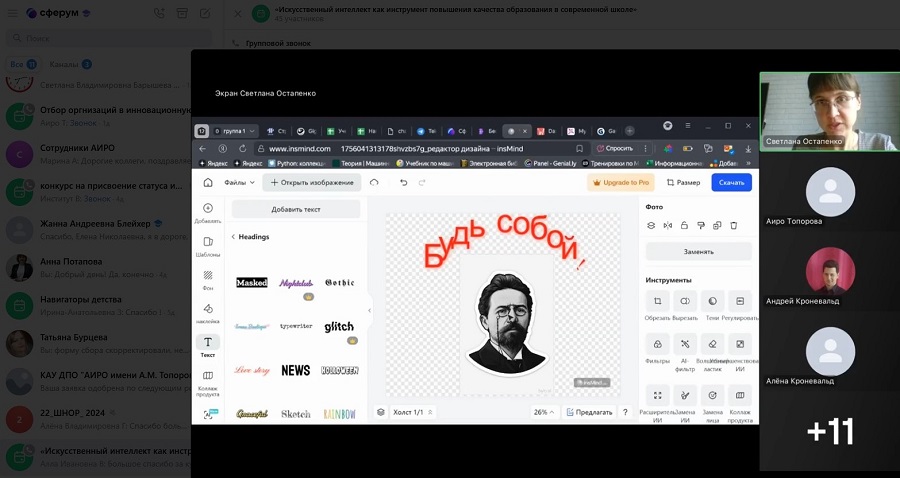900x478 pixels.
Task: Flip the photo with mirror icon
Action: (x=668, y=226)
